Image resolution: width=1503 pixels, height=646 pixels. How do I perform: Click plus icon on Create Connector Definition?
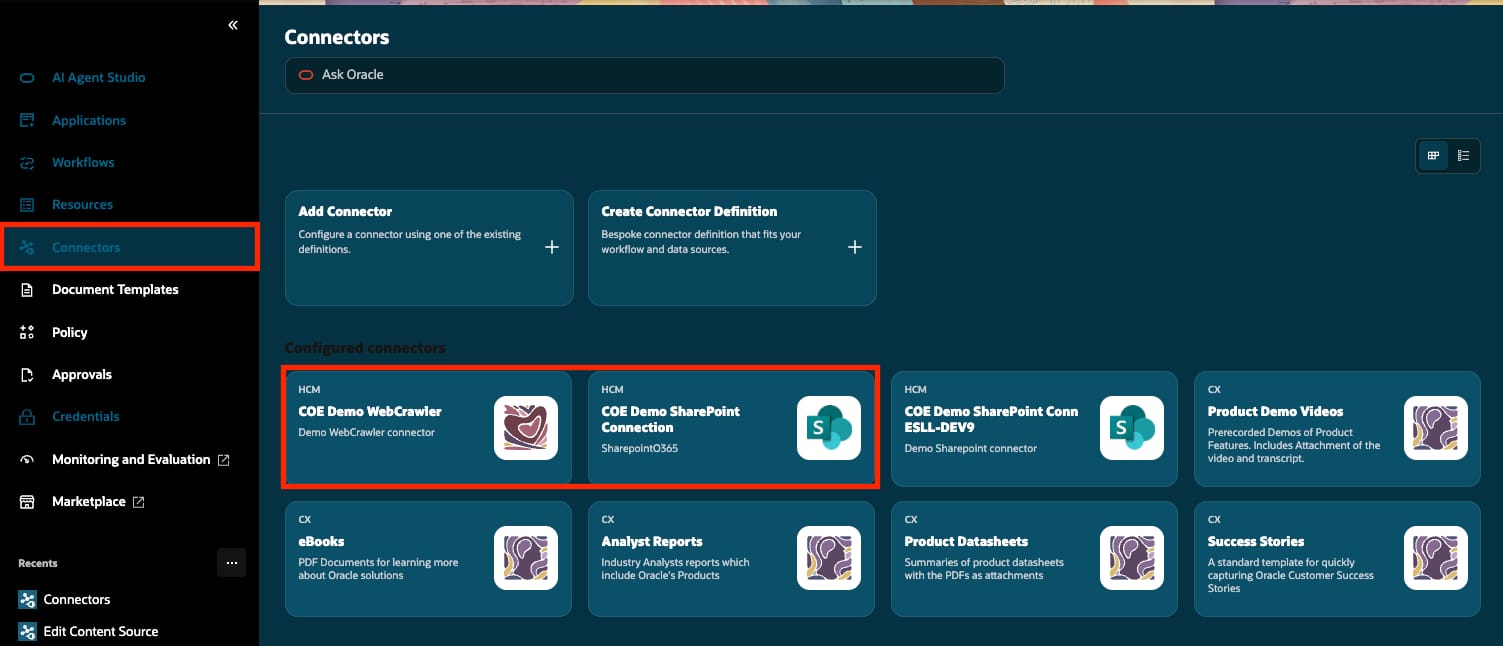[x=855, y=247]
